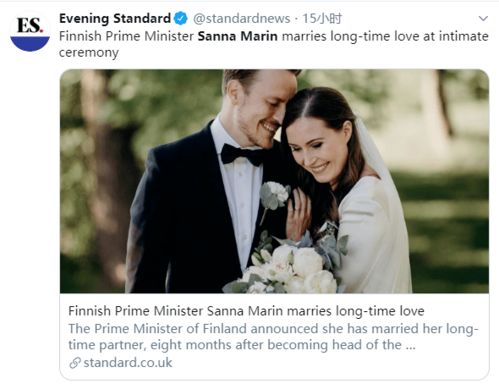Open the tweet's 15小时 timestamp
The height and width of the screenshot is (389, 499).
pos(322,18)
